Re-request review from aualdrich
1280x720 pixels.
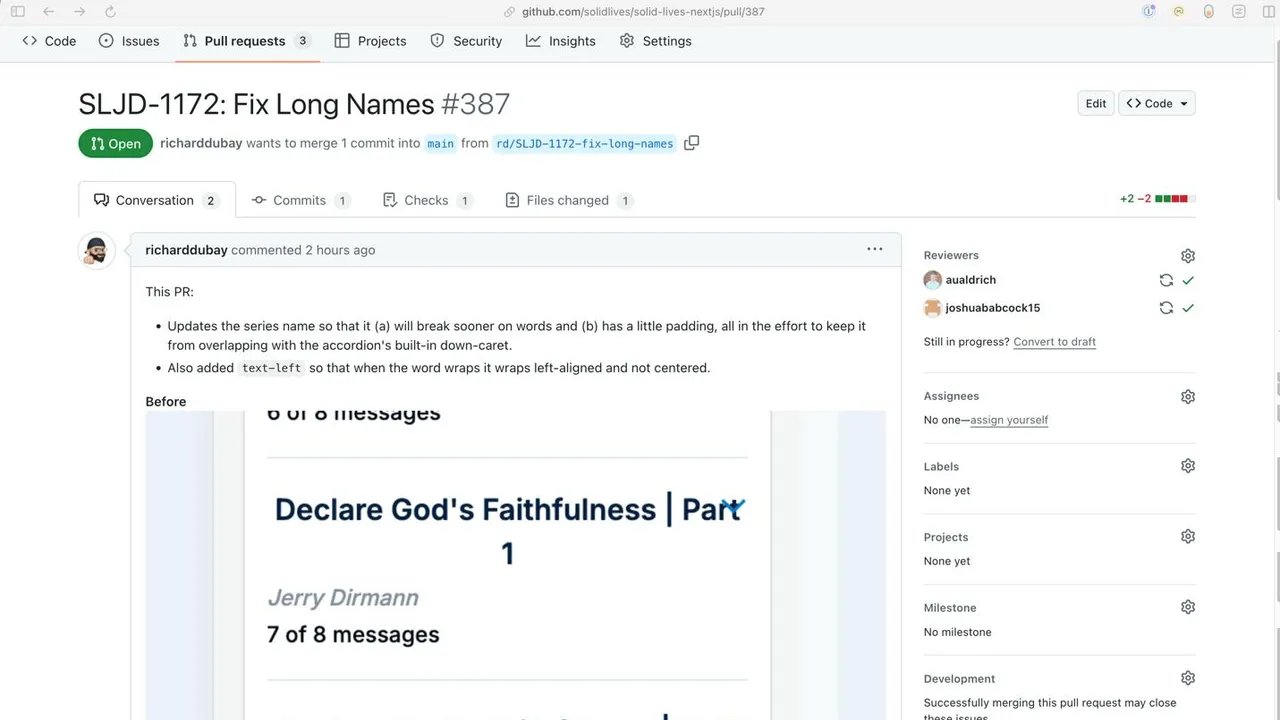(x=1166, y=280)
